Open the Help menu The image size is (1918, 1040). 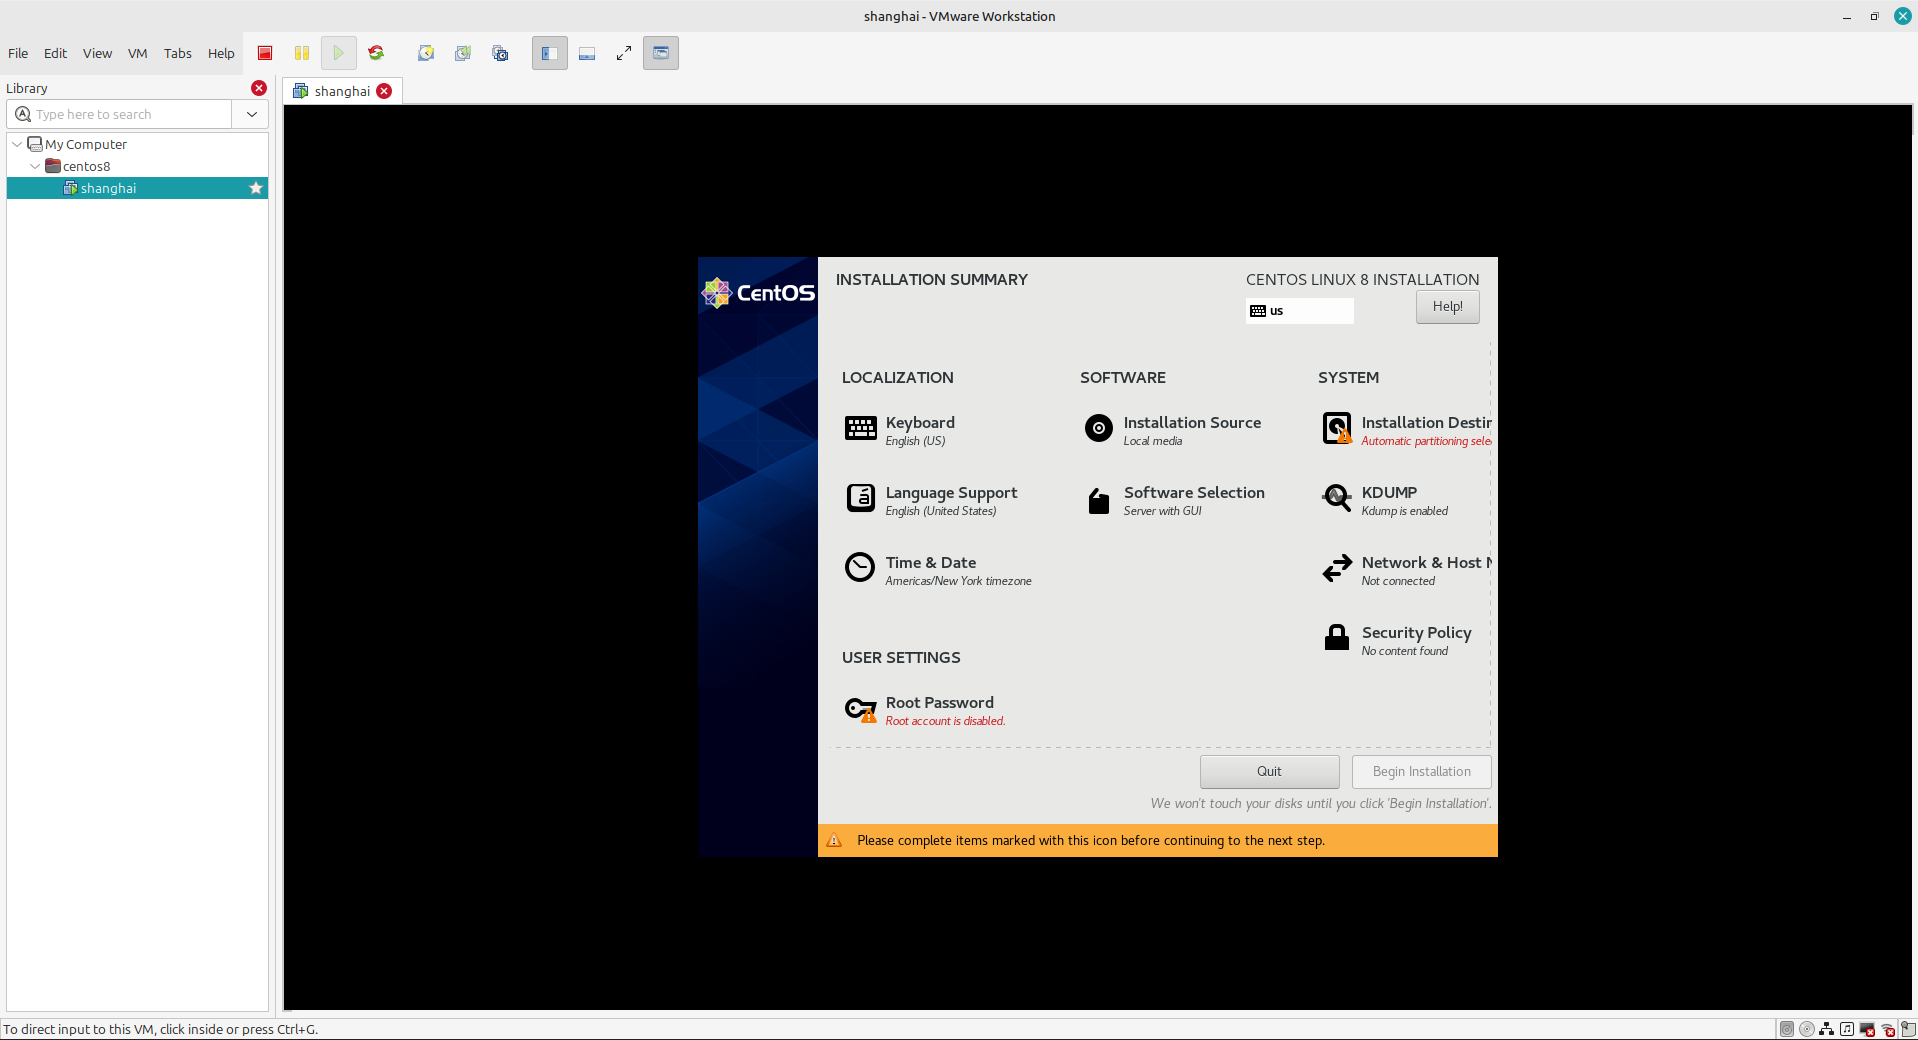(221, 53)
